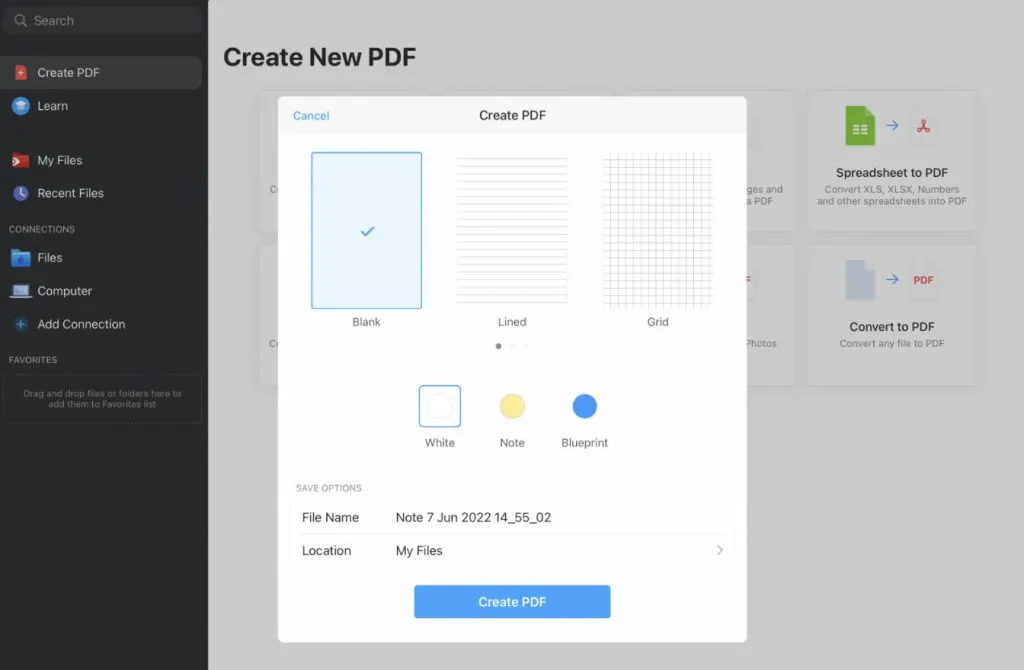Click the Files connection folder icon
This screenshot has width=1024, height=670.
[x=21, y=258]
